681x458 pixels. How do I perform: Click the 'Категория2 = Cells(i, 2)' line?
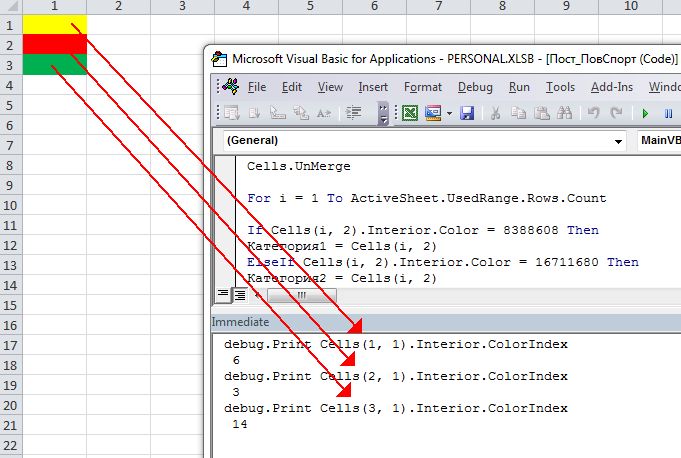342,278
